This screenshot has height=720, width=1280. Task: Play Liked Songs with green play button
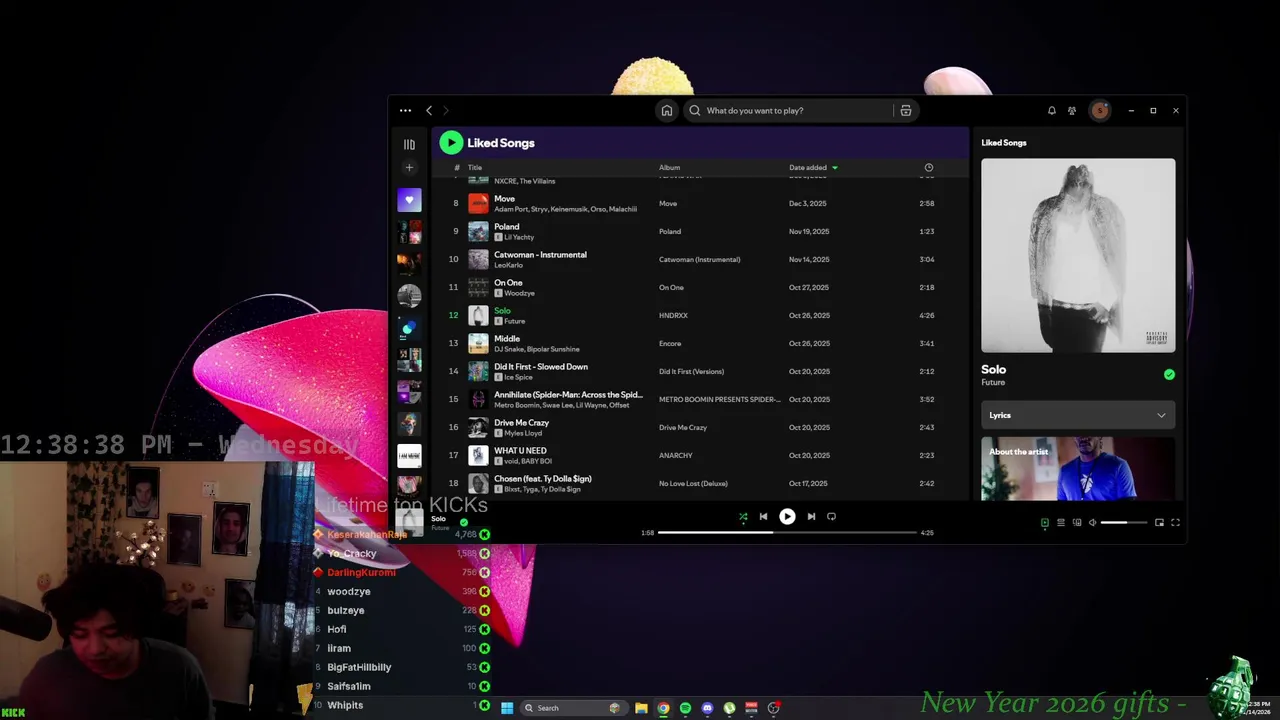(x=451, y=143)
